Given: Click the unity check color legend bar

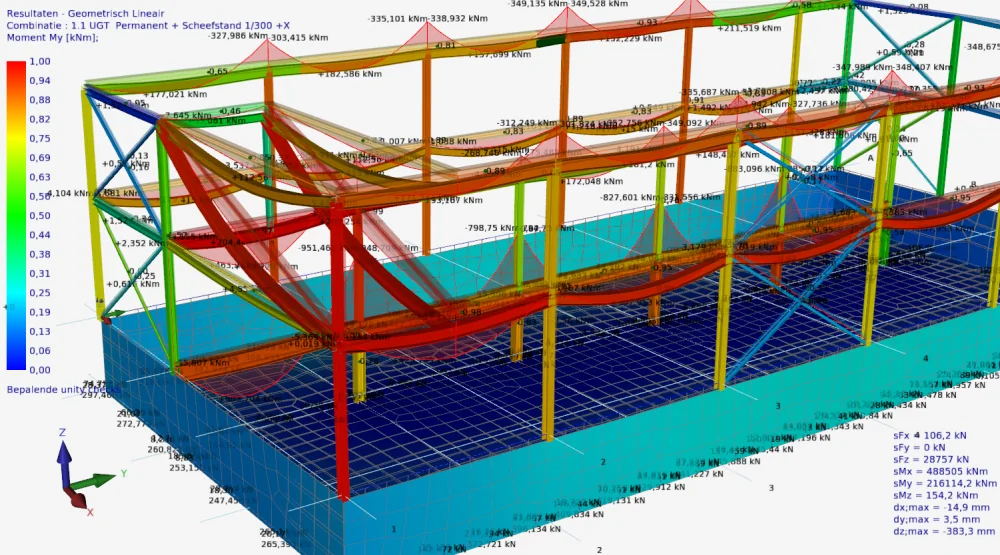Looking at the screenshot, I should coord(16,216).
